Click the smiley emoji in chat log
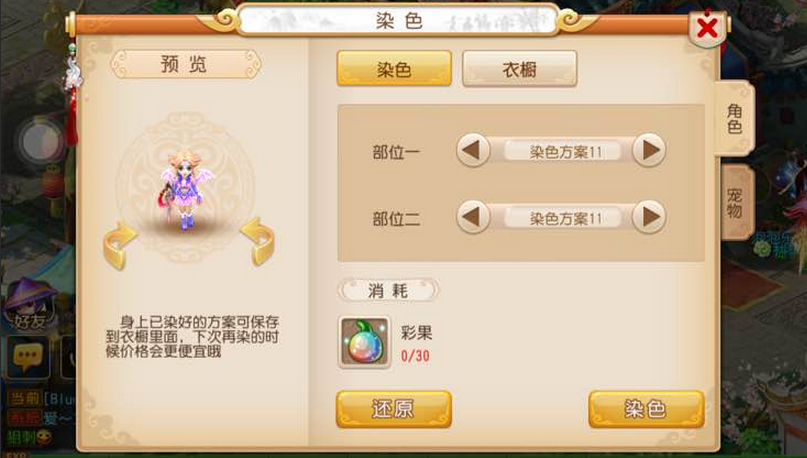The height and width of the screenshot is (458, 807). coord(44,437)
